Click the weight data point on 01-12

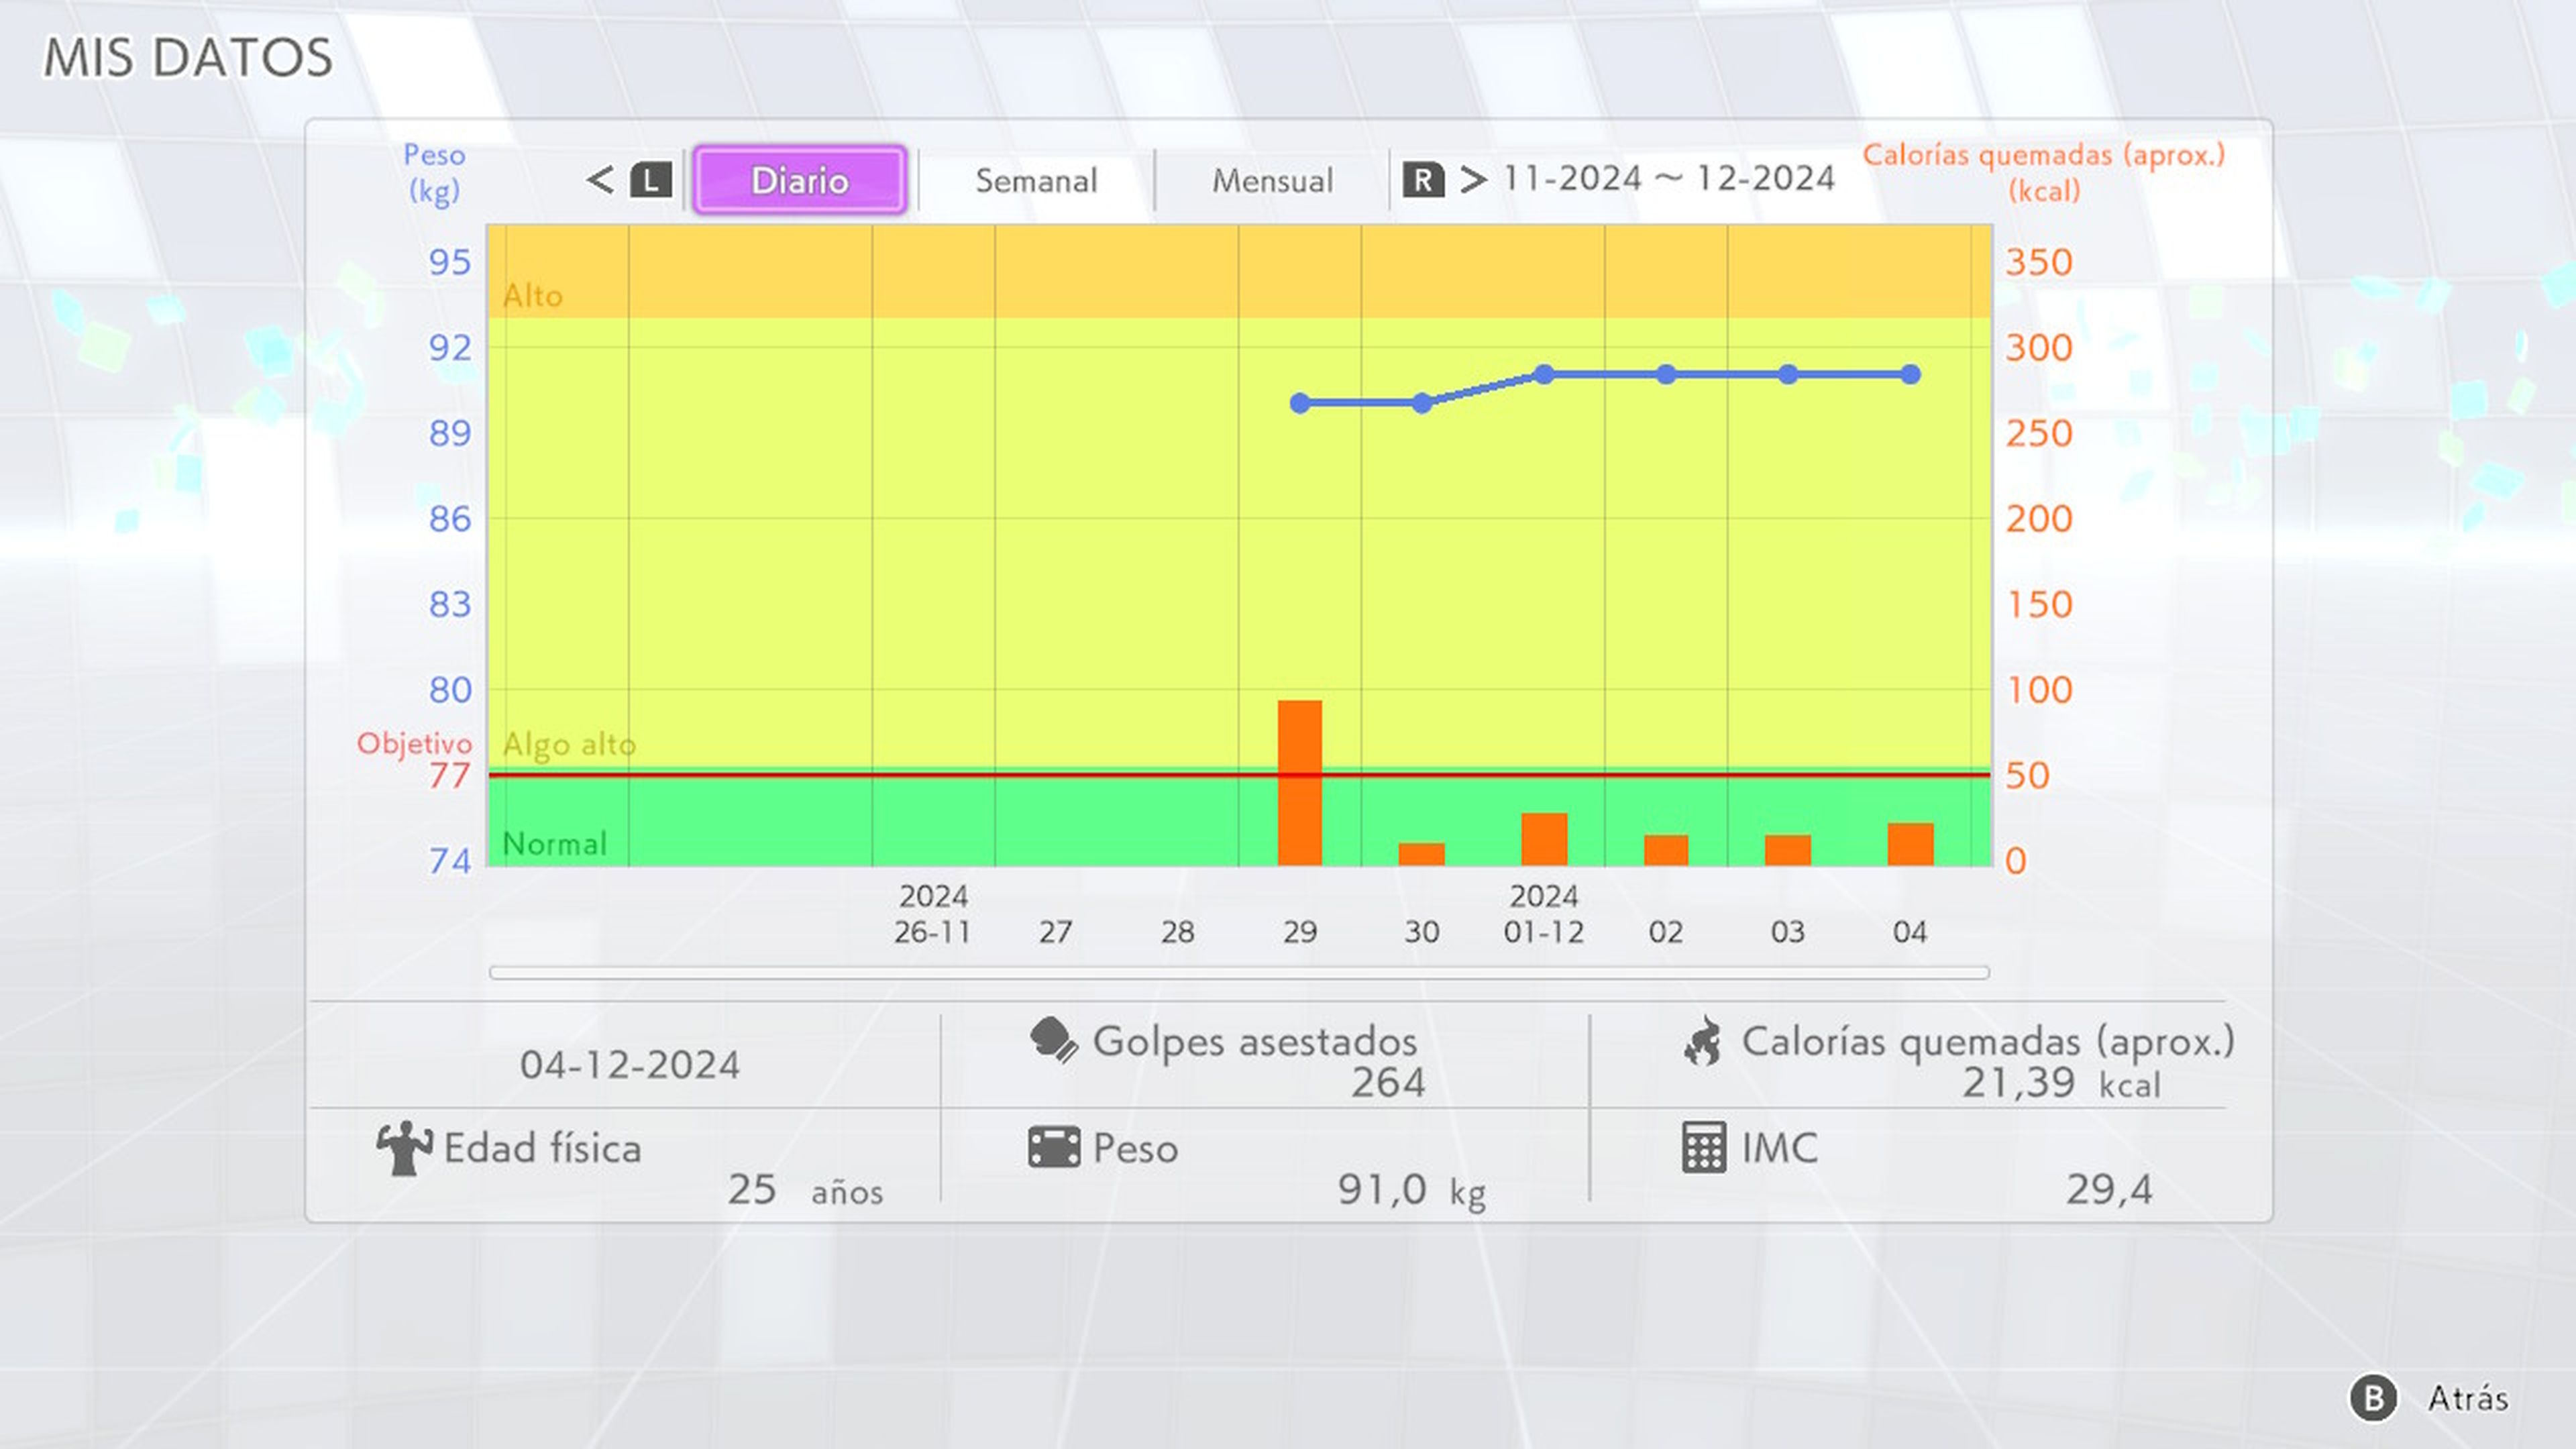click(1544, 374)
